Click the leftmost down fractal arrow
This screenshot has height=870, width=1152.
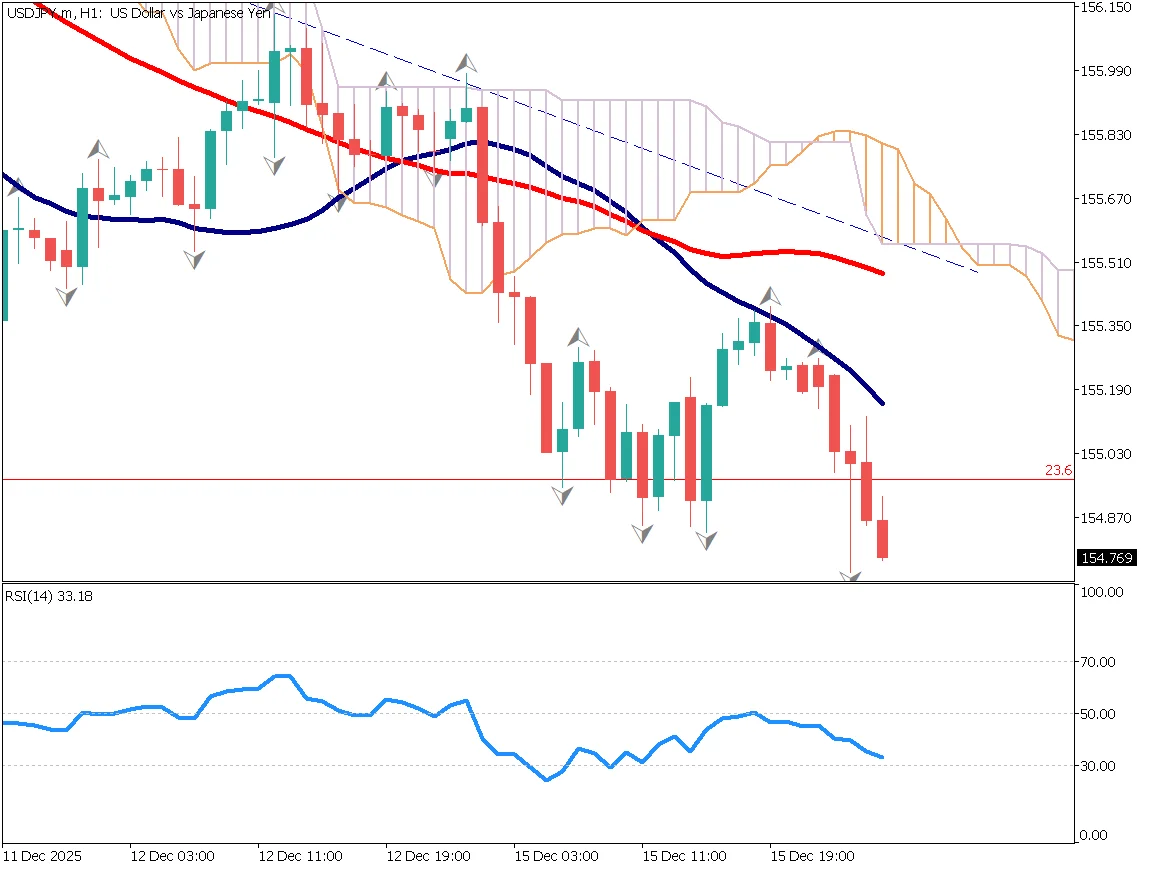click(66, 296)
